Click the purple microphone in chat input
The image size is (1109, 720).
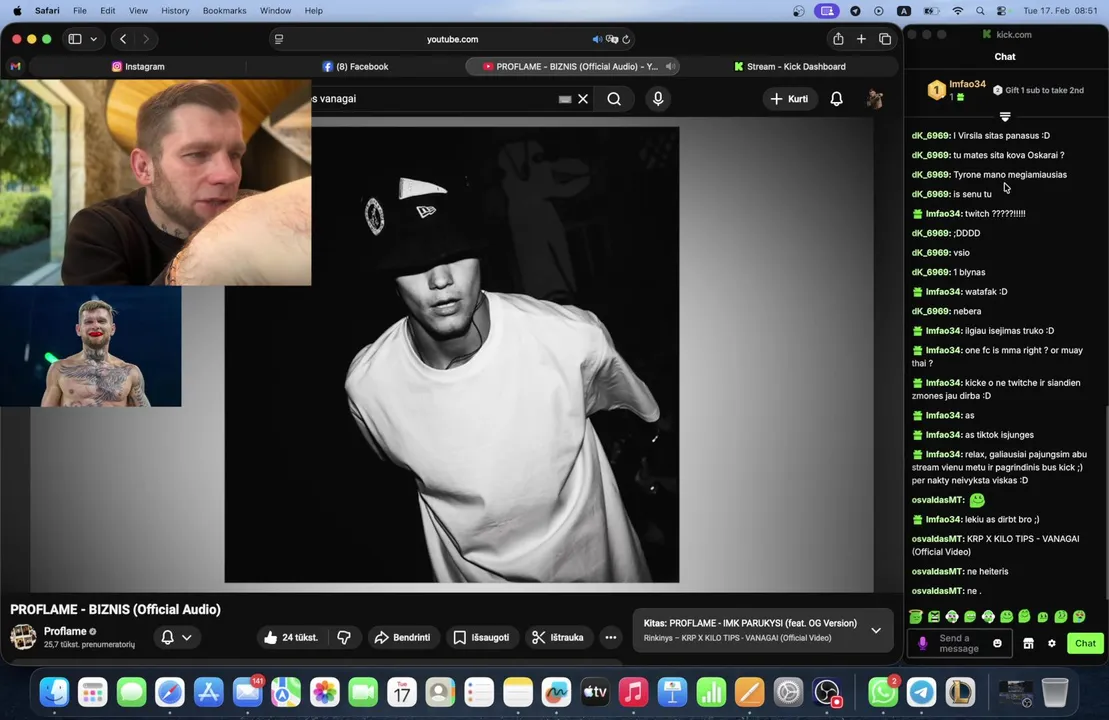click(922, 643)
